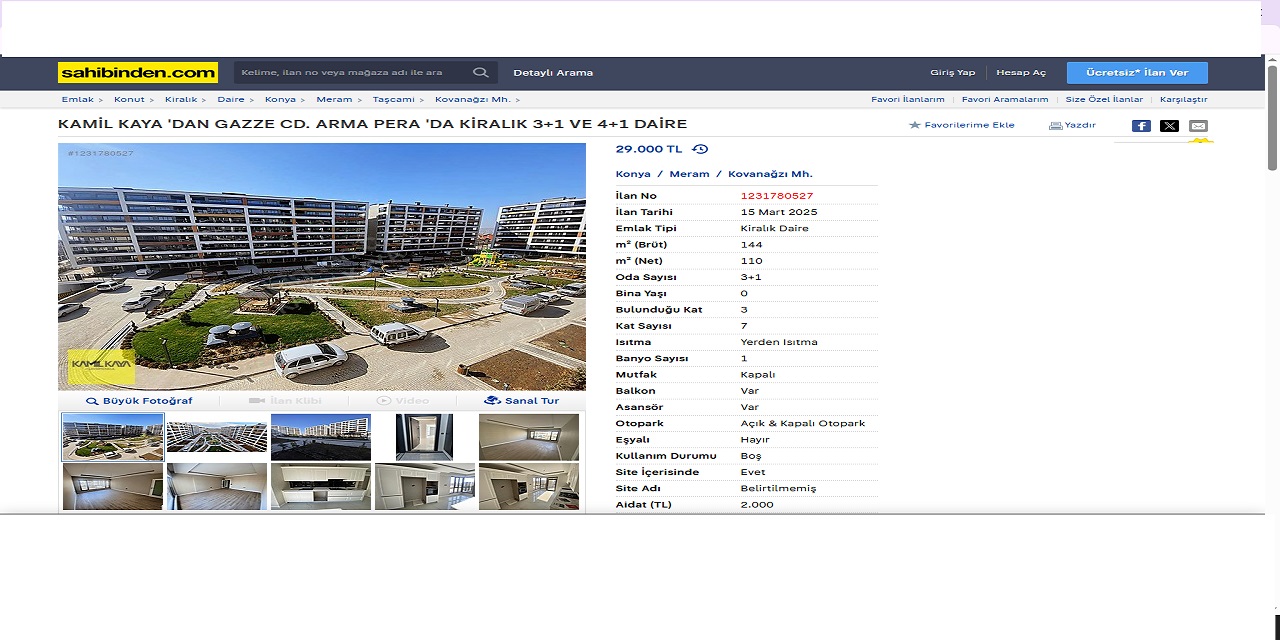
Task: Click Belirtilmemiş value
Action: tap(779, 488)
